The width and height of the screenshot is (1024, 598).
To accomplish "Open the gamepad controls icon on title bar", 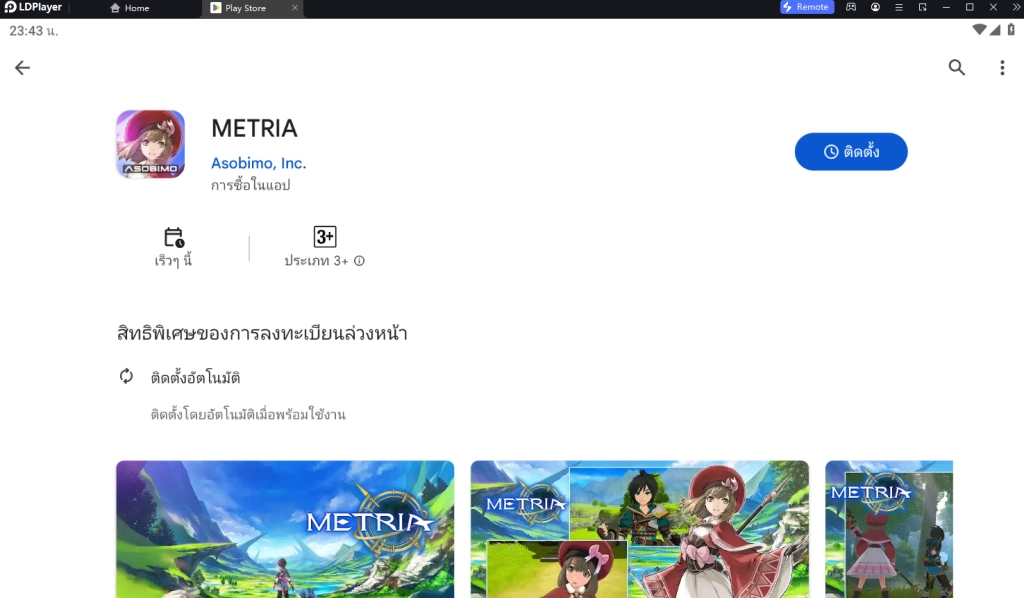I will (x=850, y=8).
